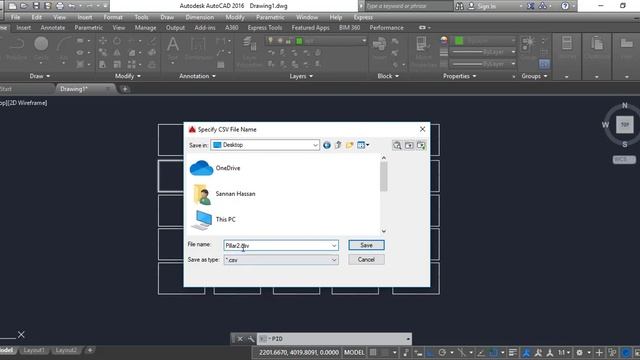
Task: Create a new folder in Save dialog
Action: 349,145
